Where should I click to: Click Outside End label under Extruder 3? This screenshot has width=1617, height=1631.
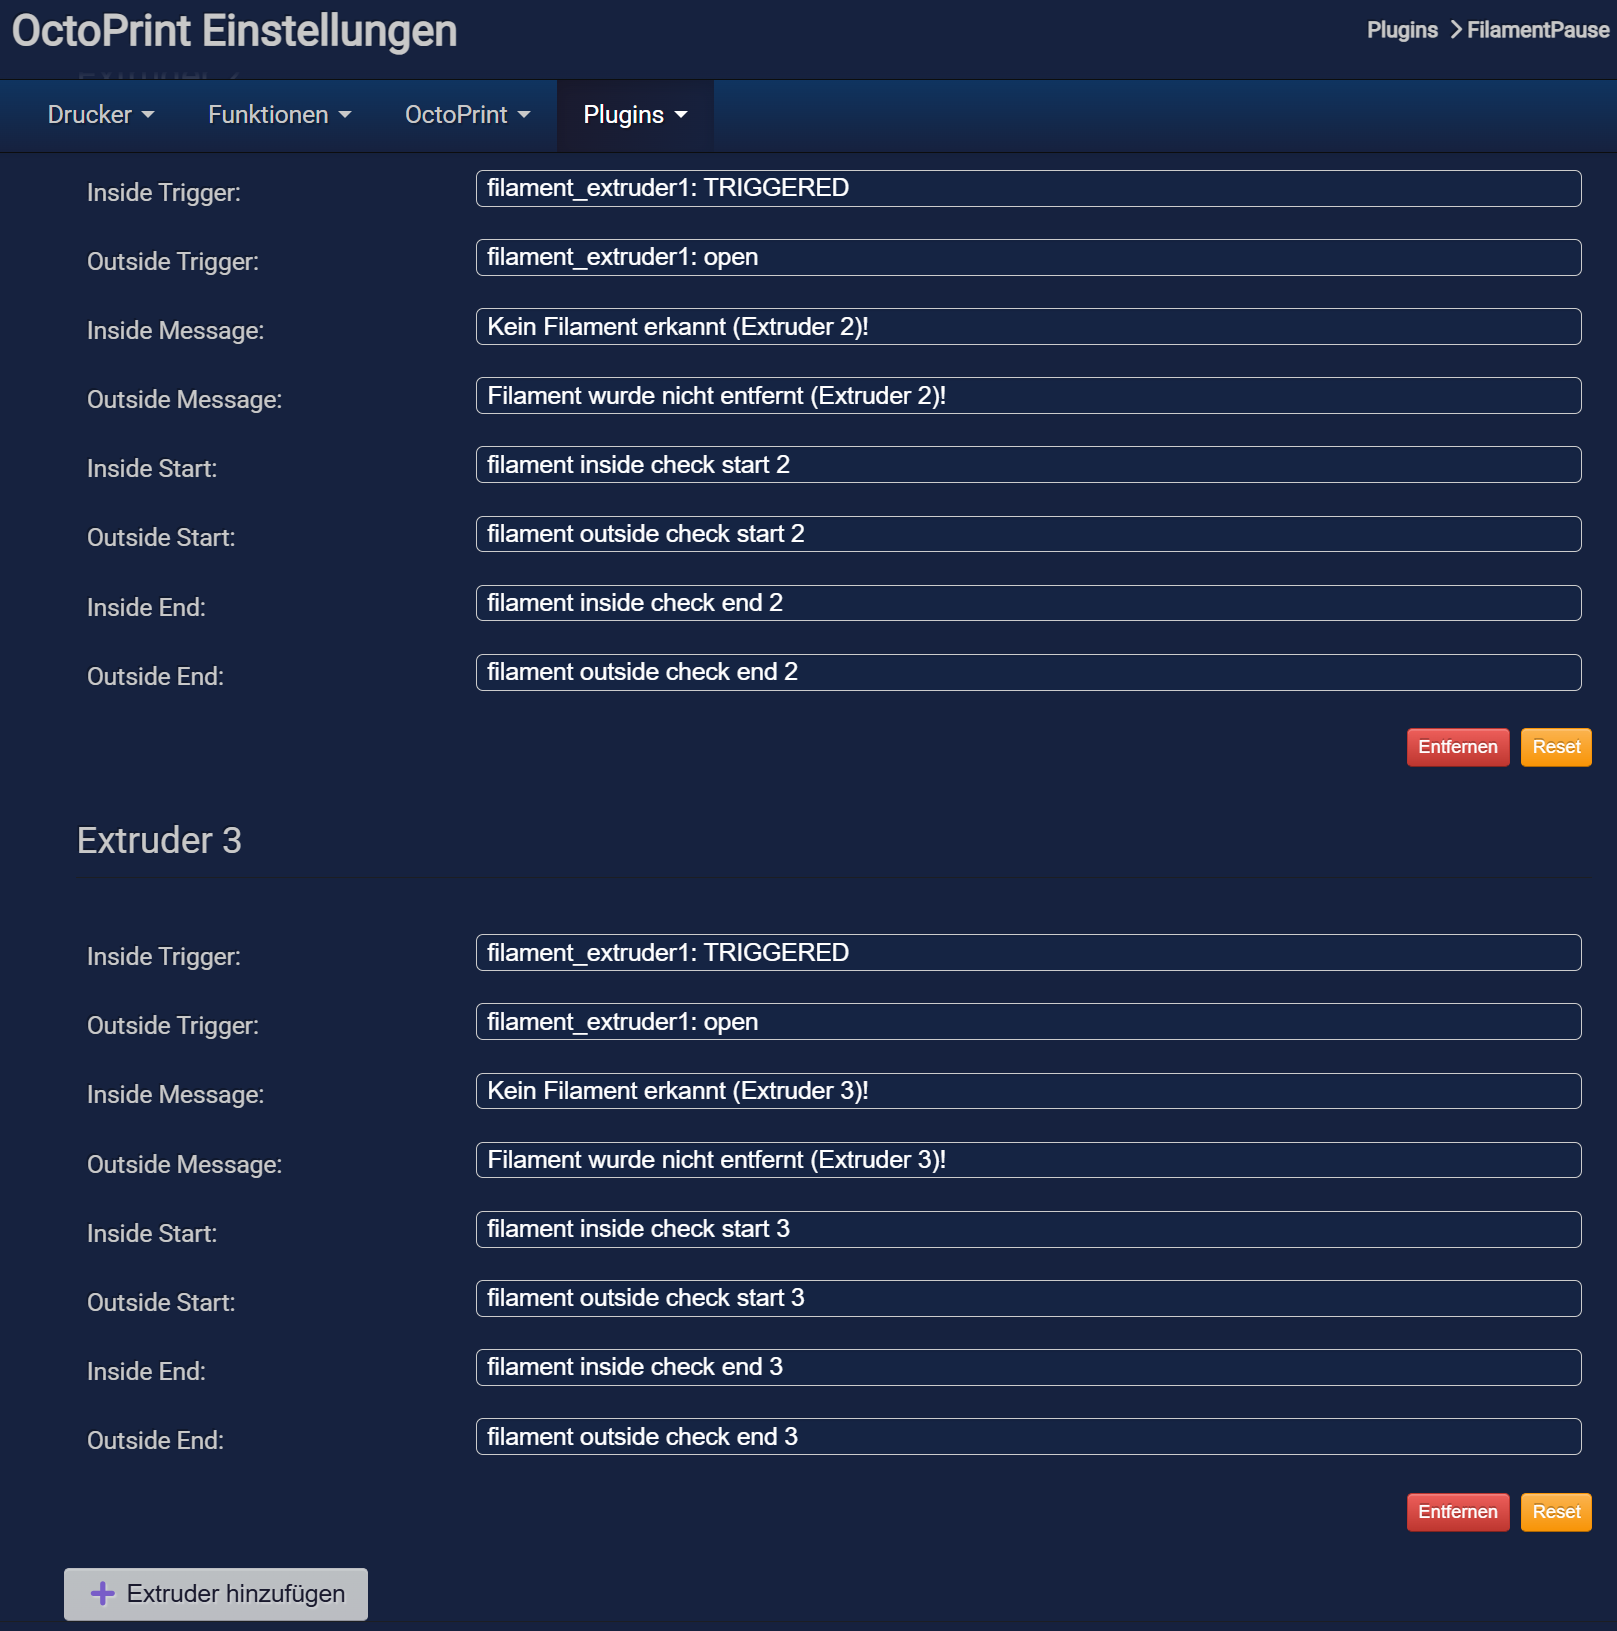click(x=155, y=1441)
